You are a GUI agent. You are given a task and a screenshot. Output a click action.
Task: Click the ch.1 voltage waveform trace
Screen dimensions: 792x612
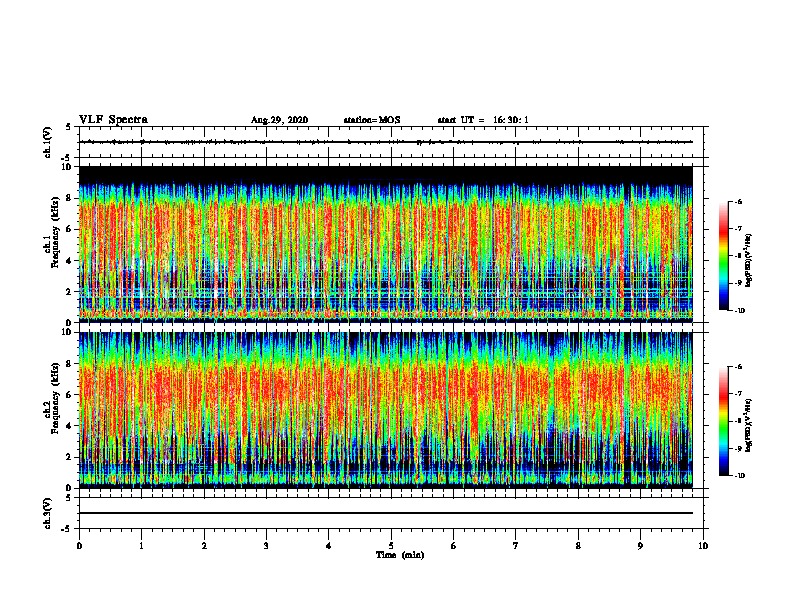pos(386,142)
